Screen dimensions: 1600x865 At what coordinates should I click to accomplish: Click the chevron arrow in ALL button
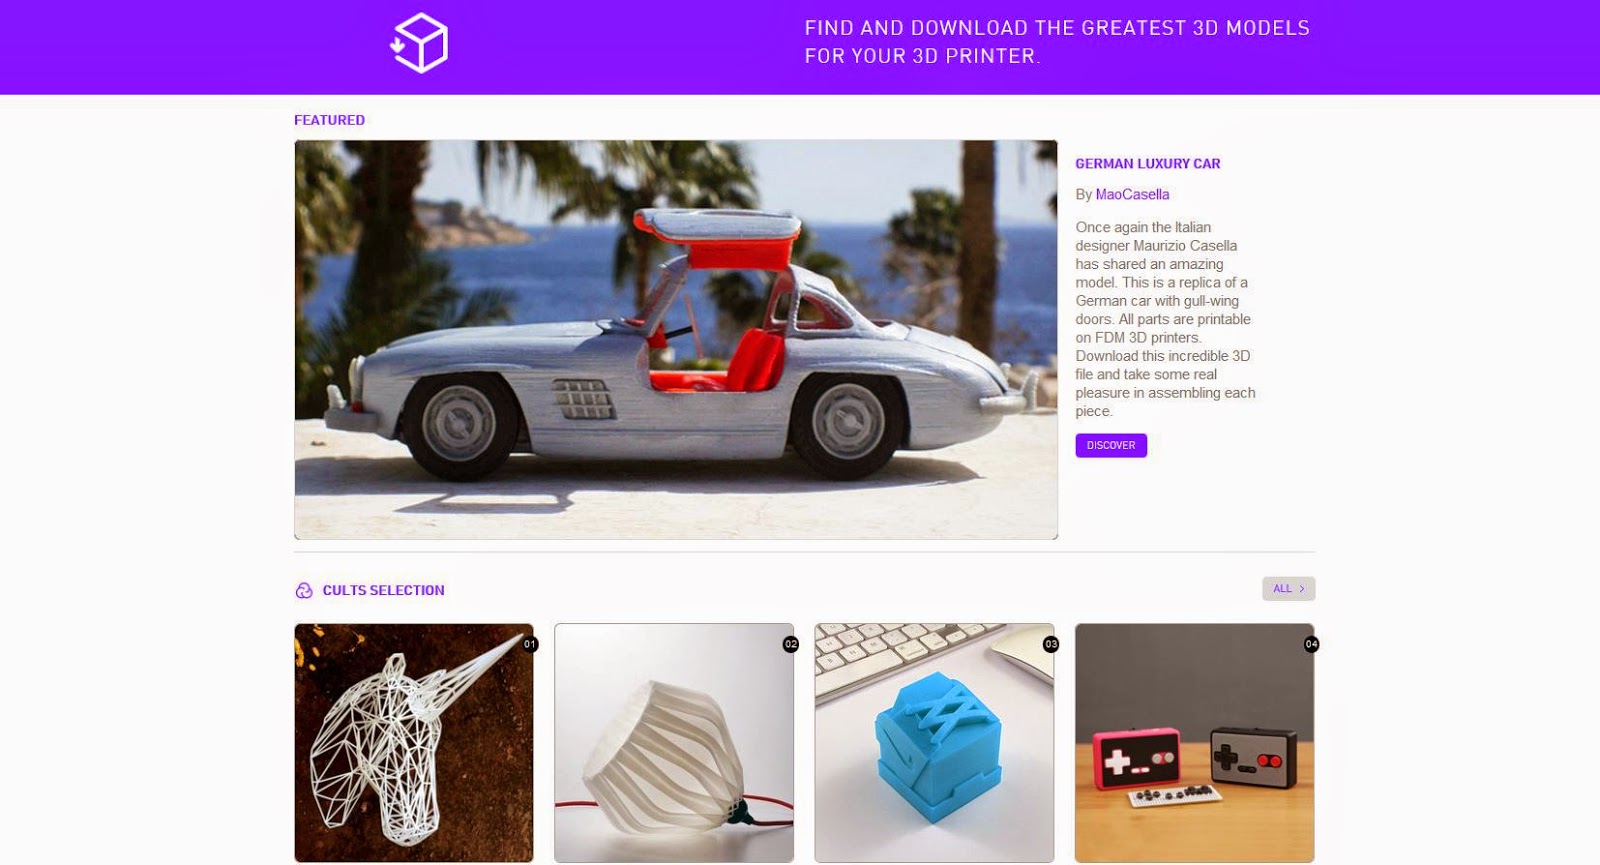point(1301,589)
